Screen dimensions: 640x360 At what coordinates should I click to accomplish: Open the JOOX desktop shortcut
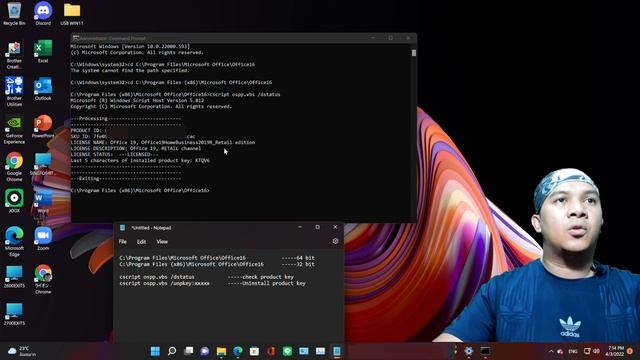pos(14,201)
